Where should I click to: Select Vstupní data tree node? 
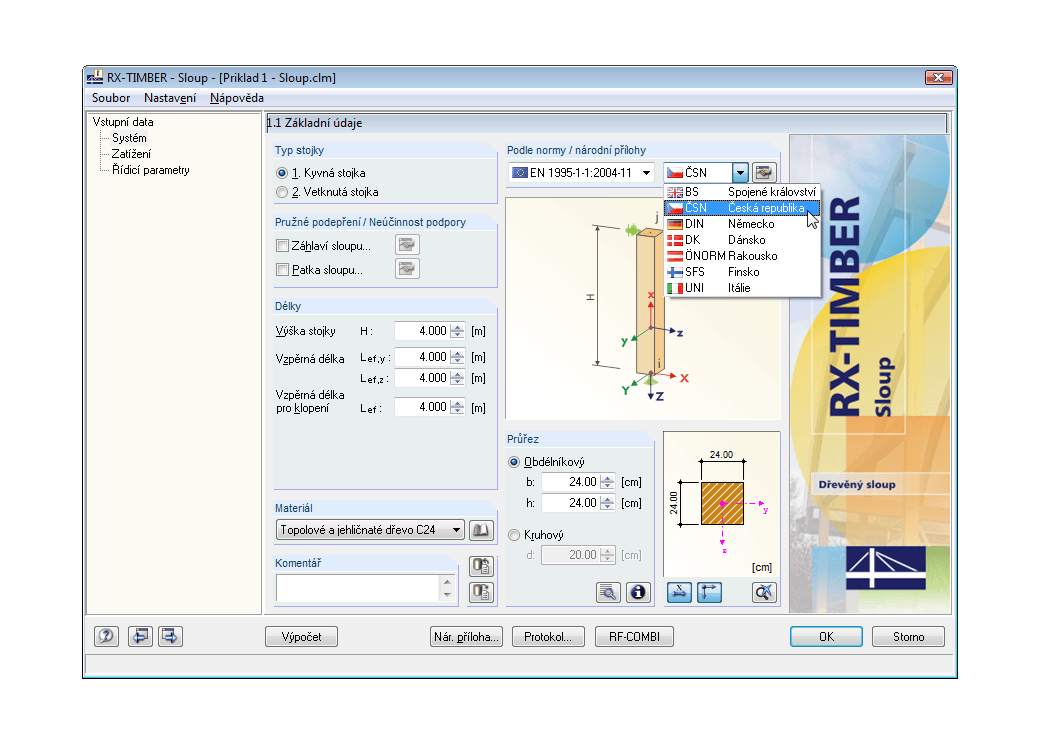click(123, 122)
